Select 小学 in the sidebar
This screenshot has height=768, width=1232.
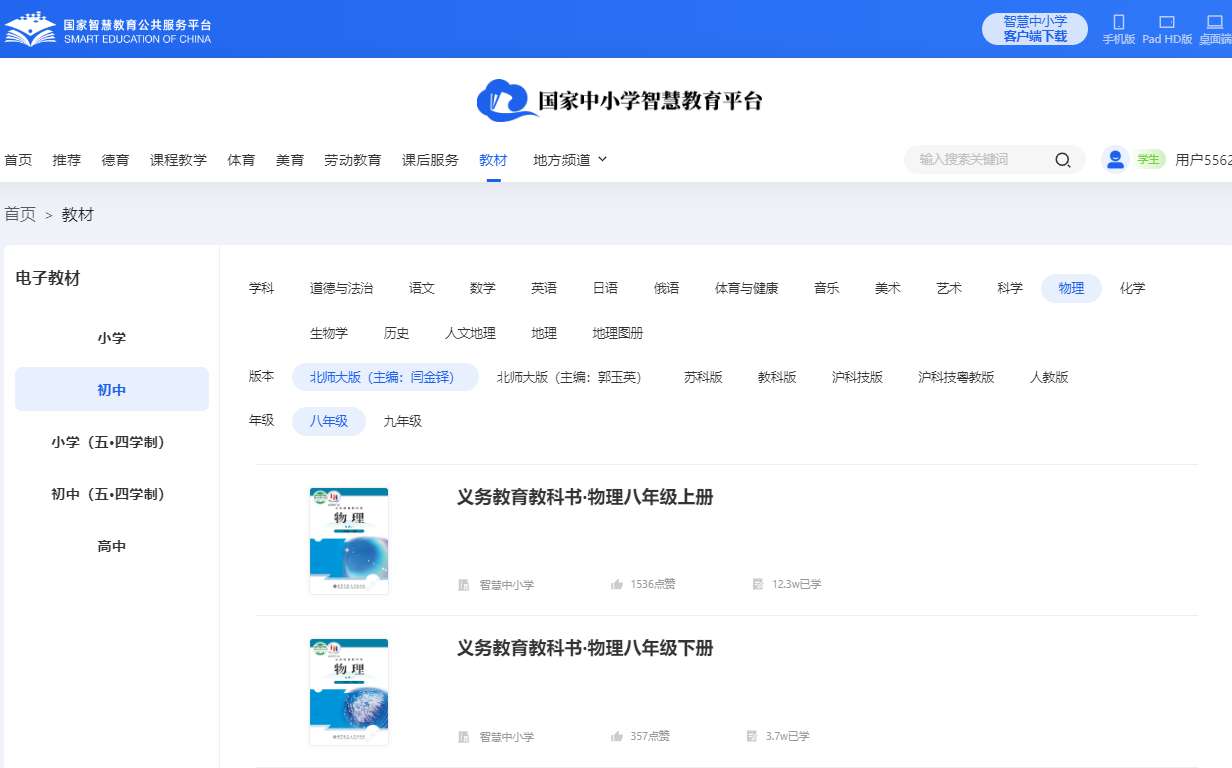[x=112, y=338]
